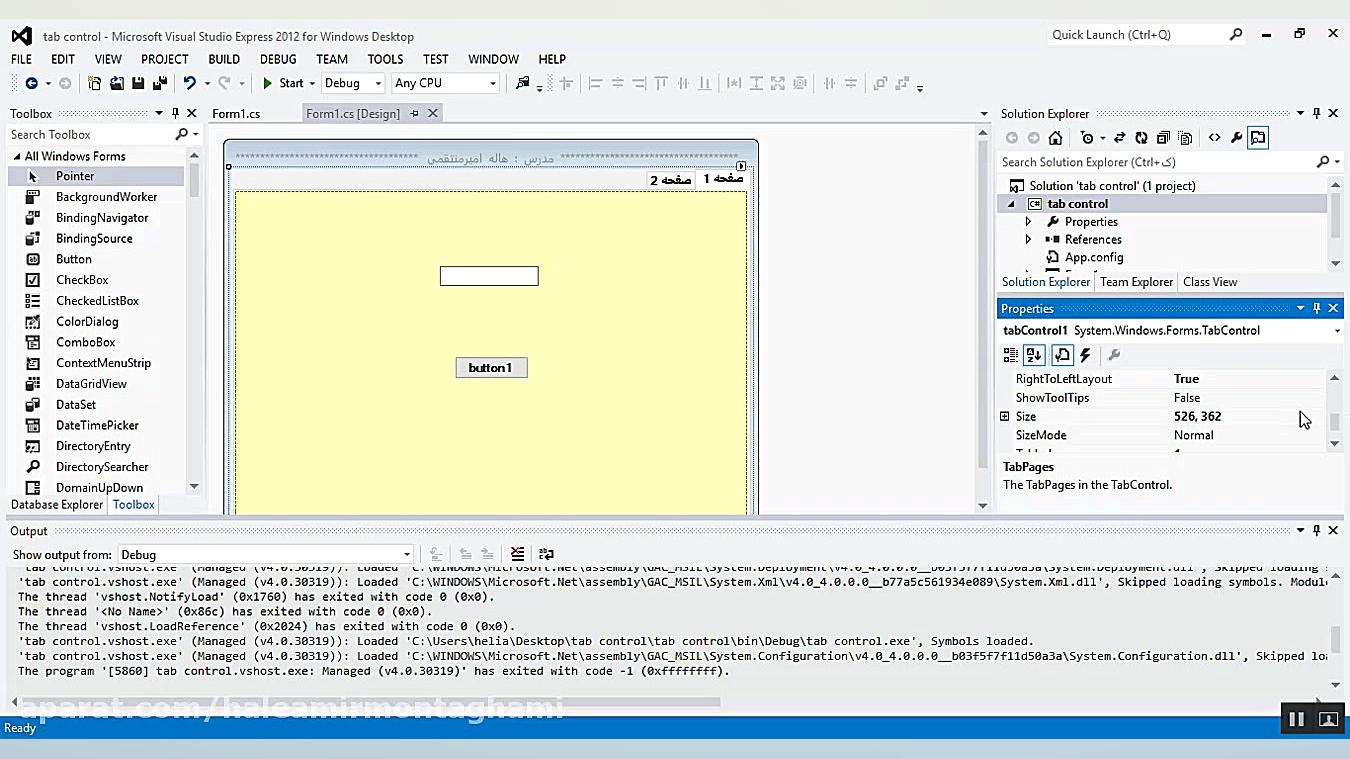Image resolution: width=1350 pixels, height=759 pixels.
Task: Click the wrench Properties icon in Solution Explorer toolbar
Action: (x=1236, y=138)
